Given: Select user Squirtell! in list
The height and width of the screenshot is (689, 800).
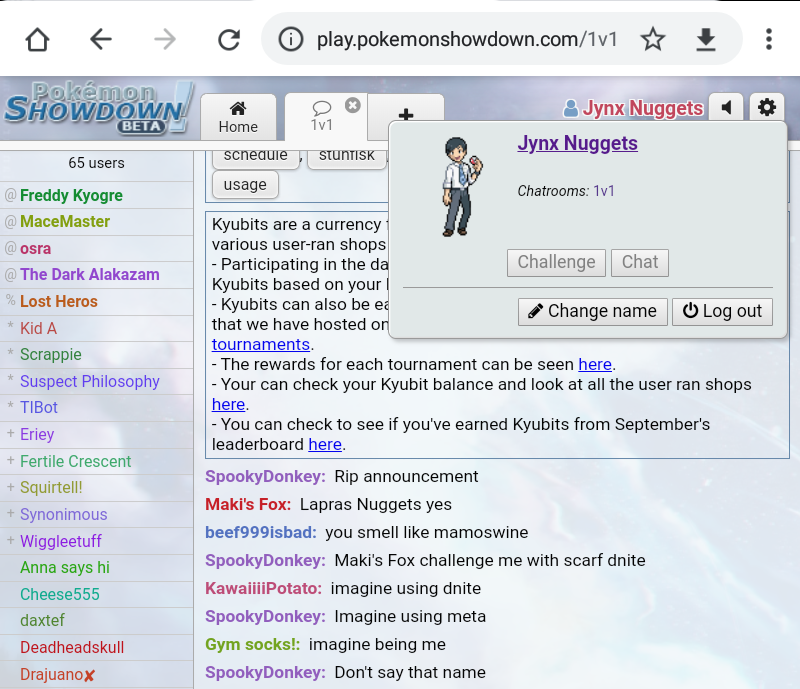Looking at the screenshot, I should coord(96,487).
